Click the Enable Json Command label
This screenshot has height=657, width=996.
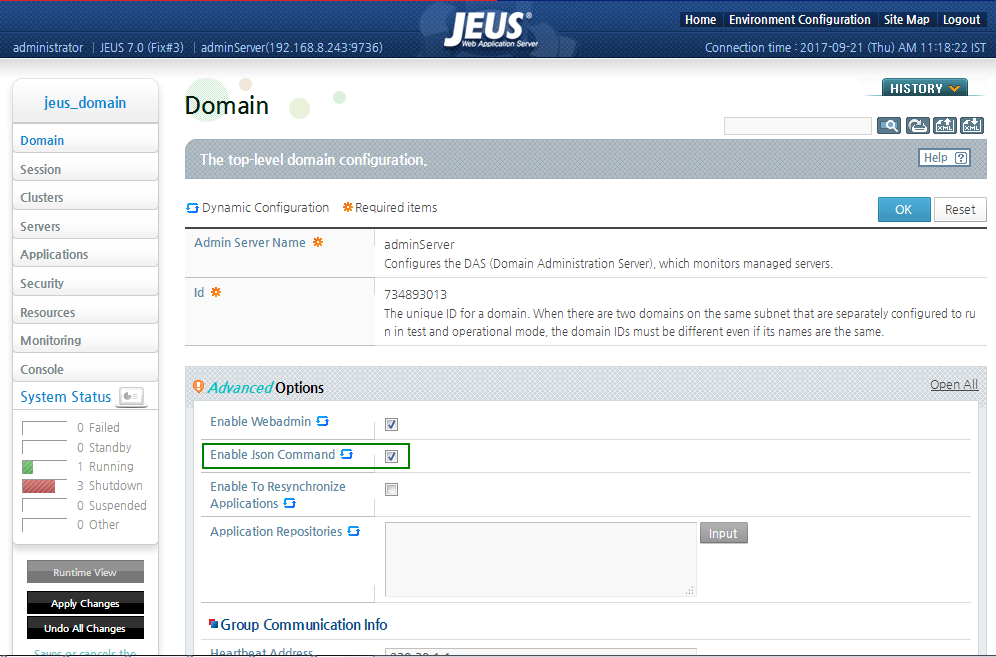pos(273,454)
